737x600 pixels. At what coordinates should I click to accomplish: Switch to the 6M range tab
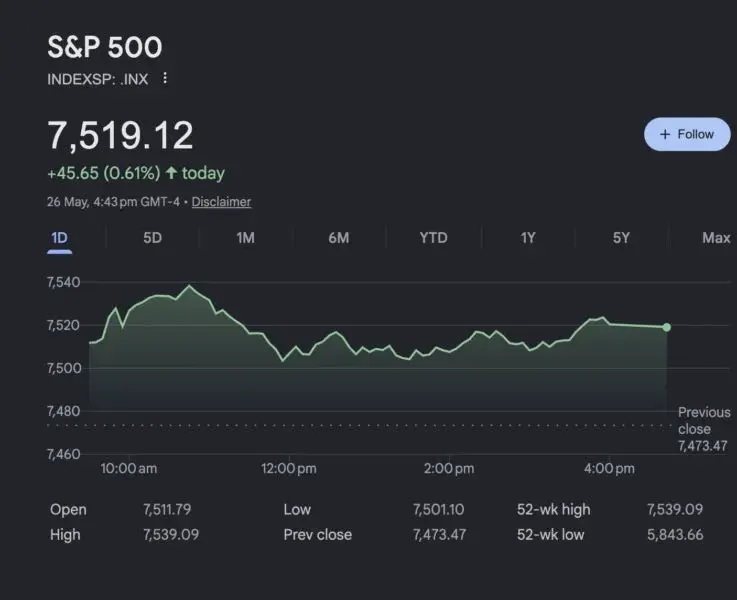click(x=338, y=238)
